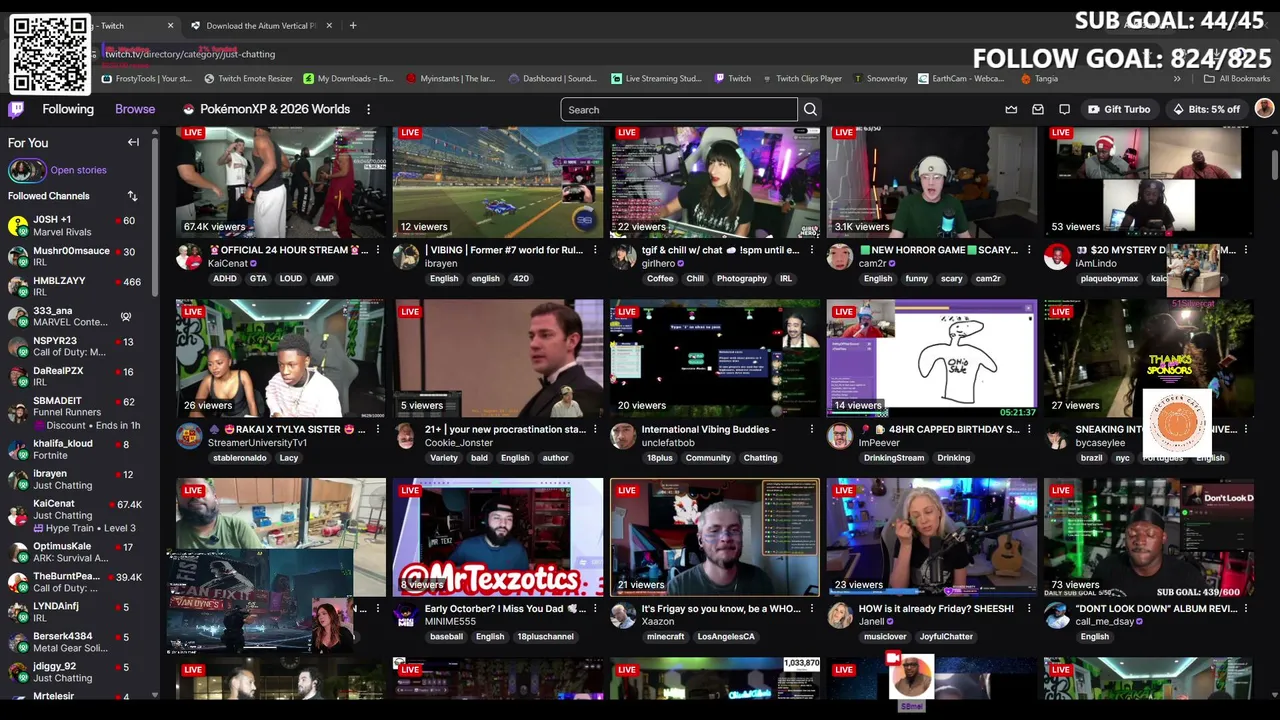Open the All Bookmarks folder
The width and height of the screenshot is (1280, 720).
(x=1236, y=78)
